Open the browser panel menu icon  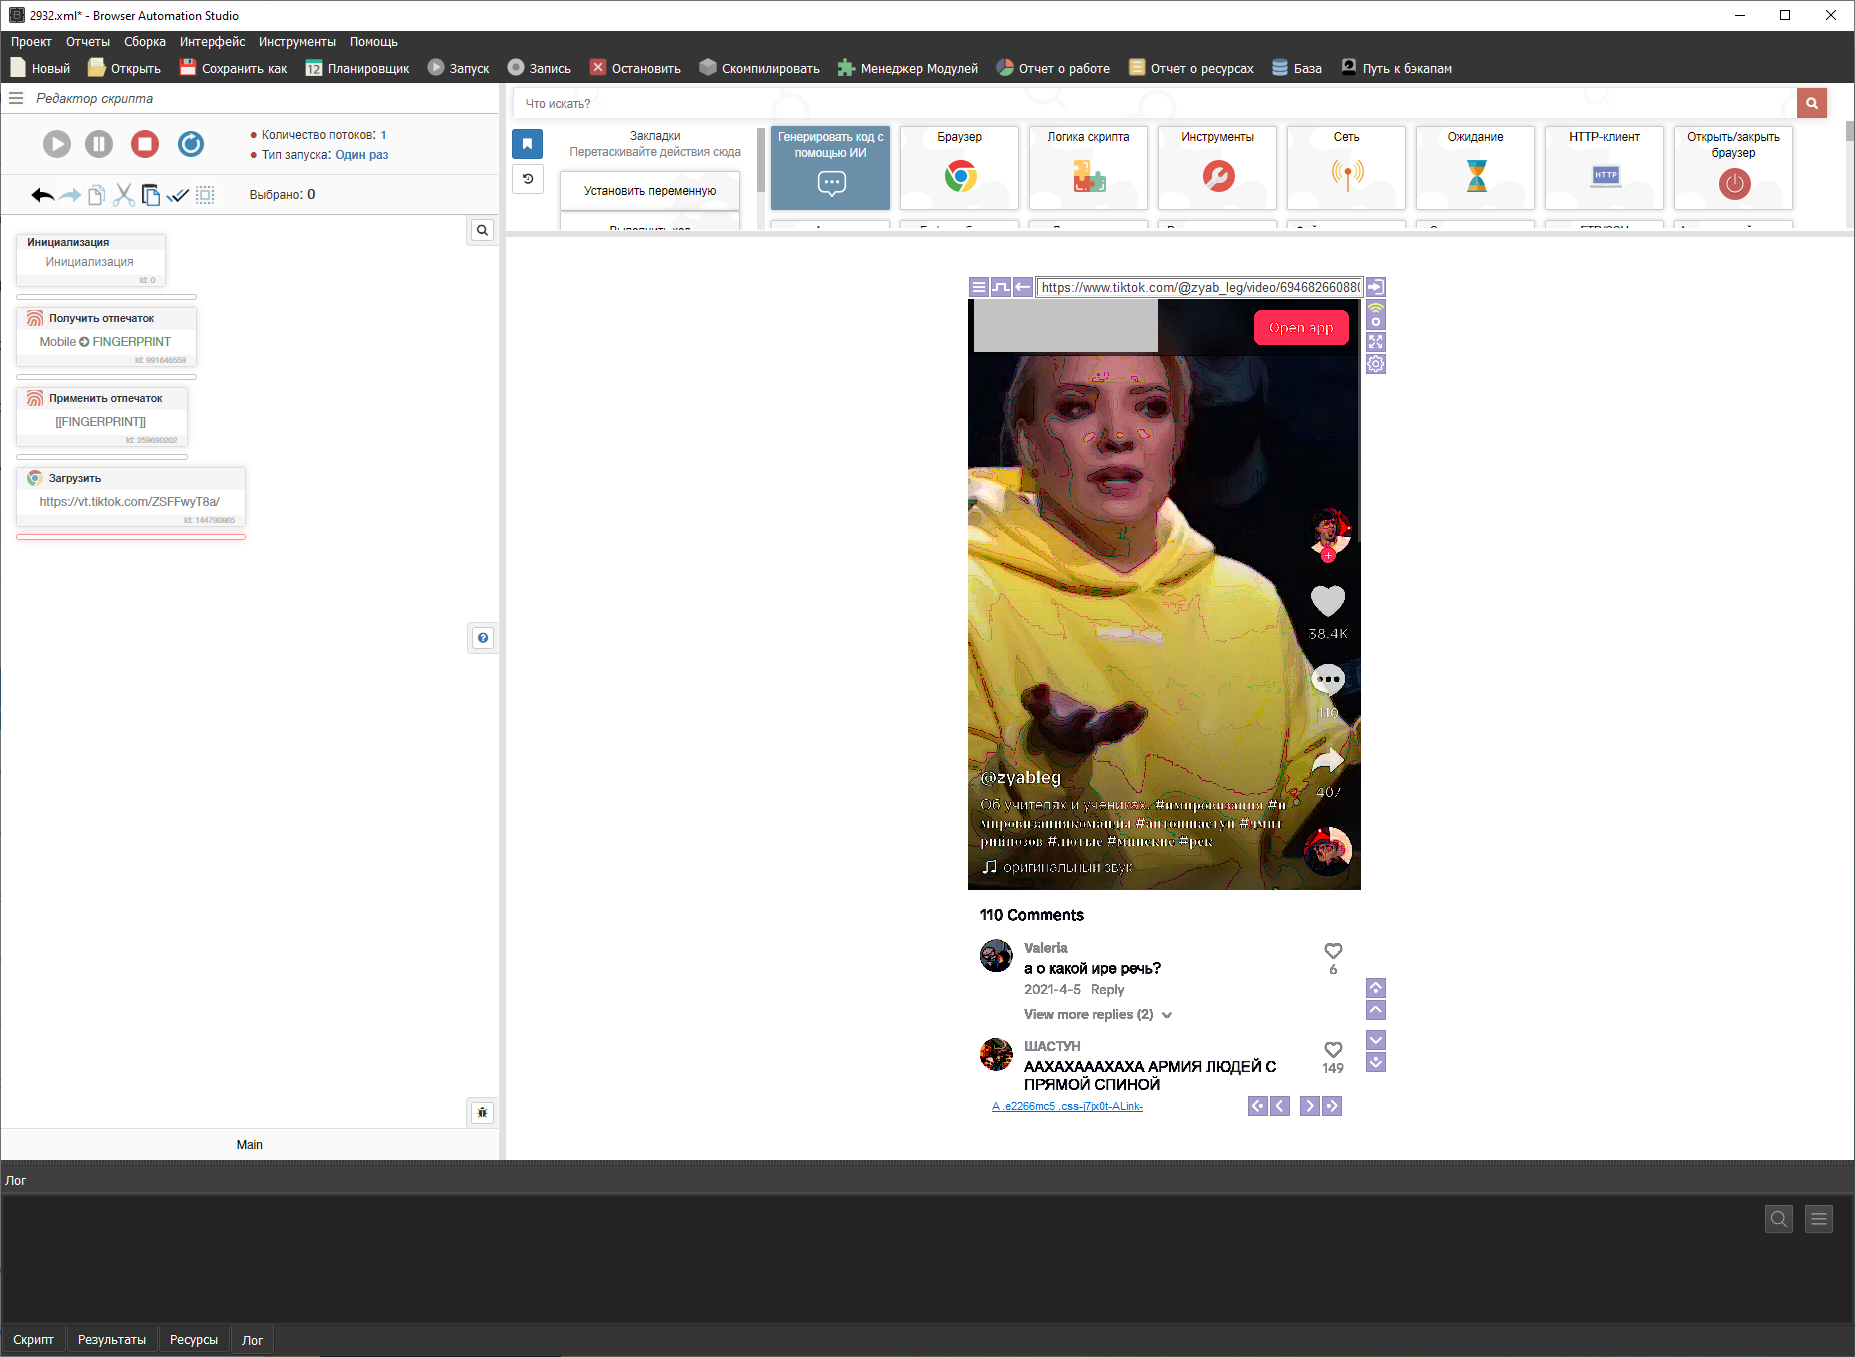tap(979, 287)
